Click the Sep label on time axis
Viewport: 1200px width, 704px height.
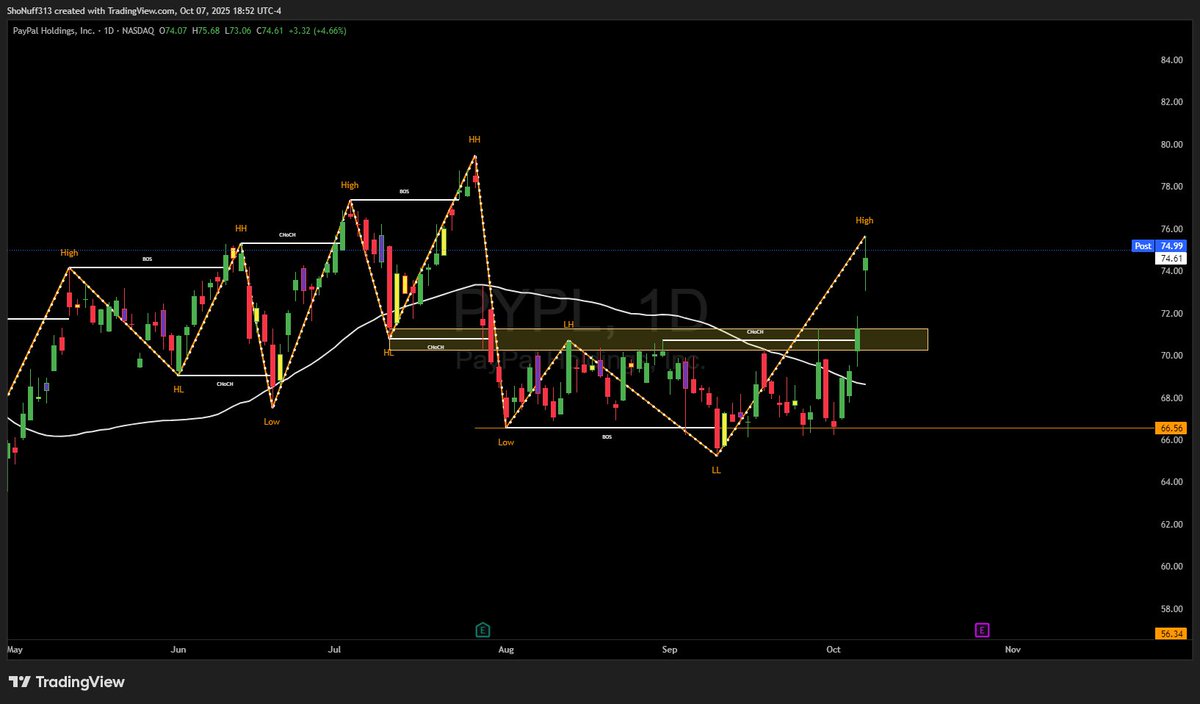point(670,649)
